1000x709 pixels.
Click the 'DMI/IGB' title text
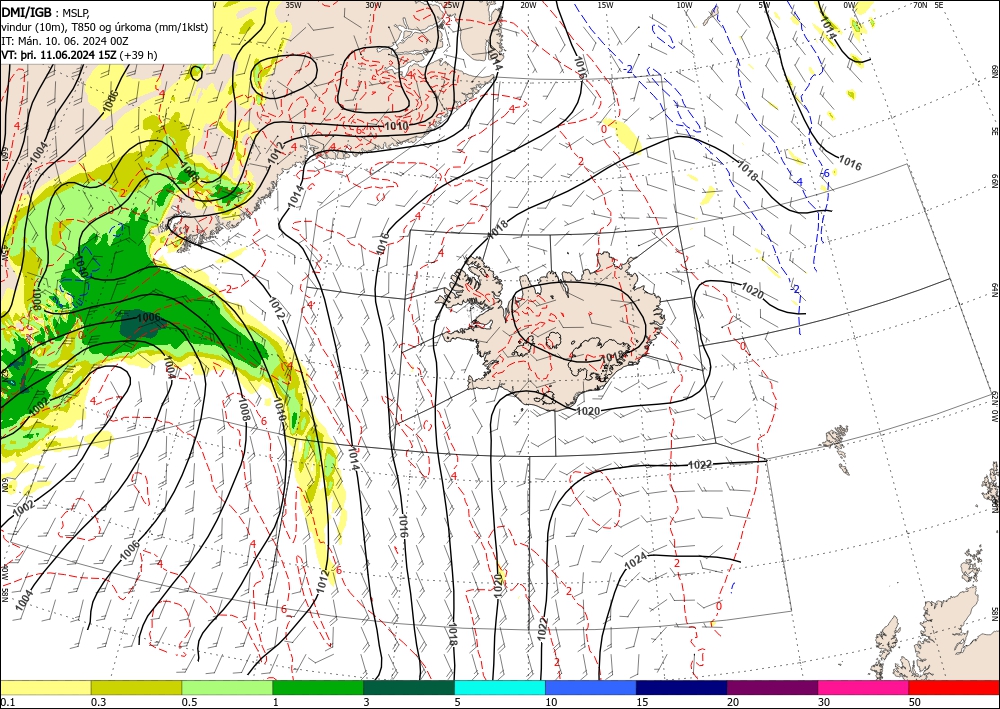[x=26, y=11]
